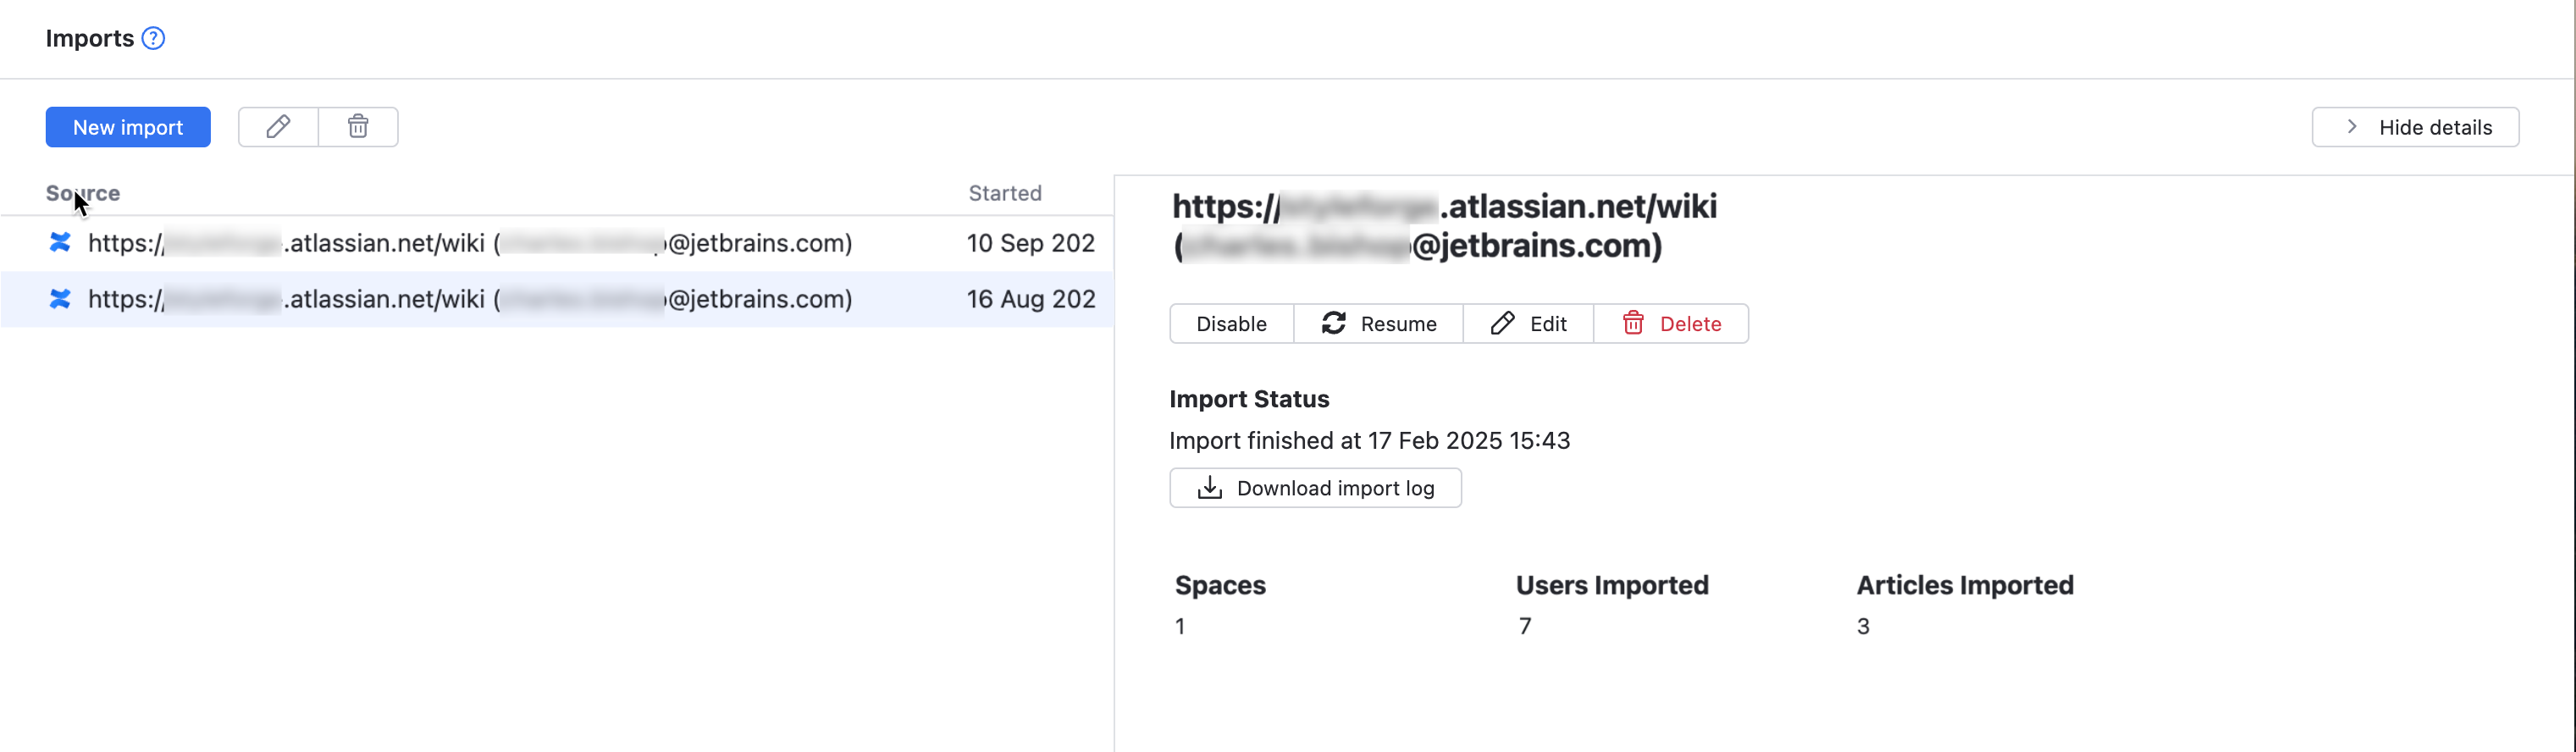Disable the selected import

click(x=1231, y=324)
